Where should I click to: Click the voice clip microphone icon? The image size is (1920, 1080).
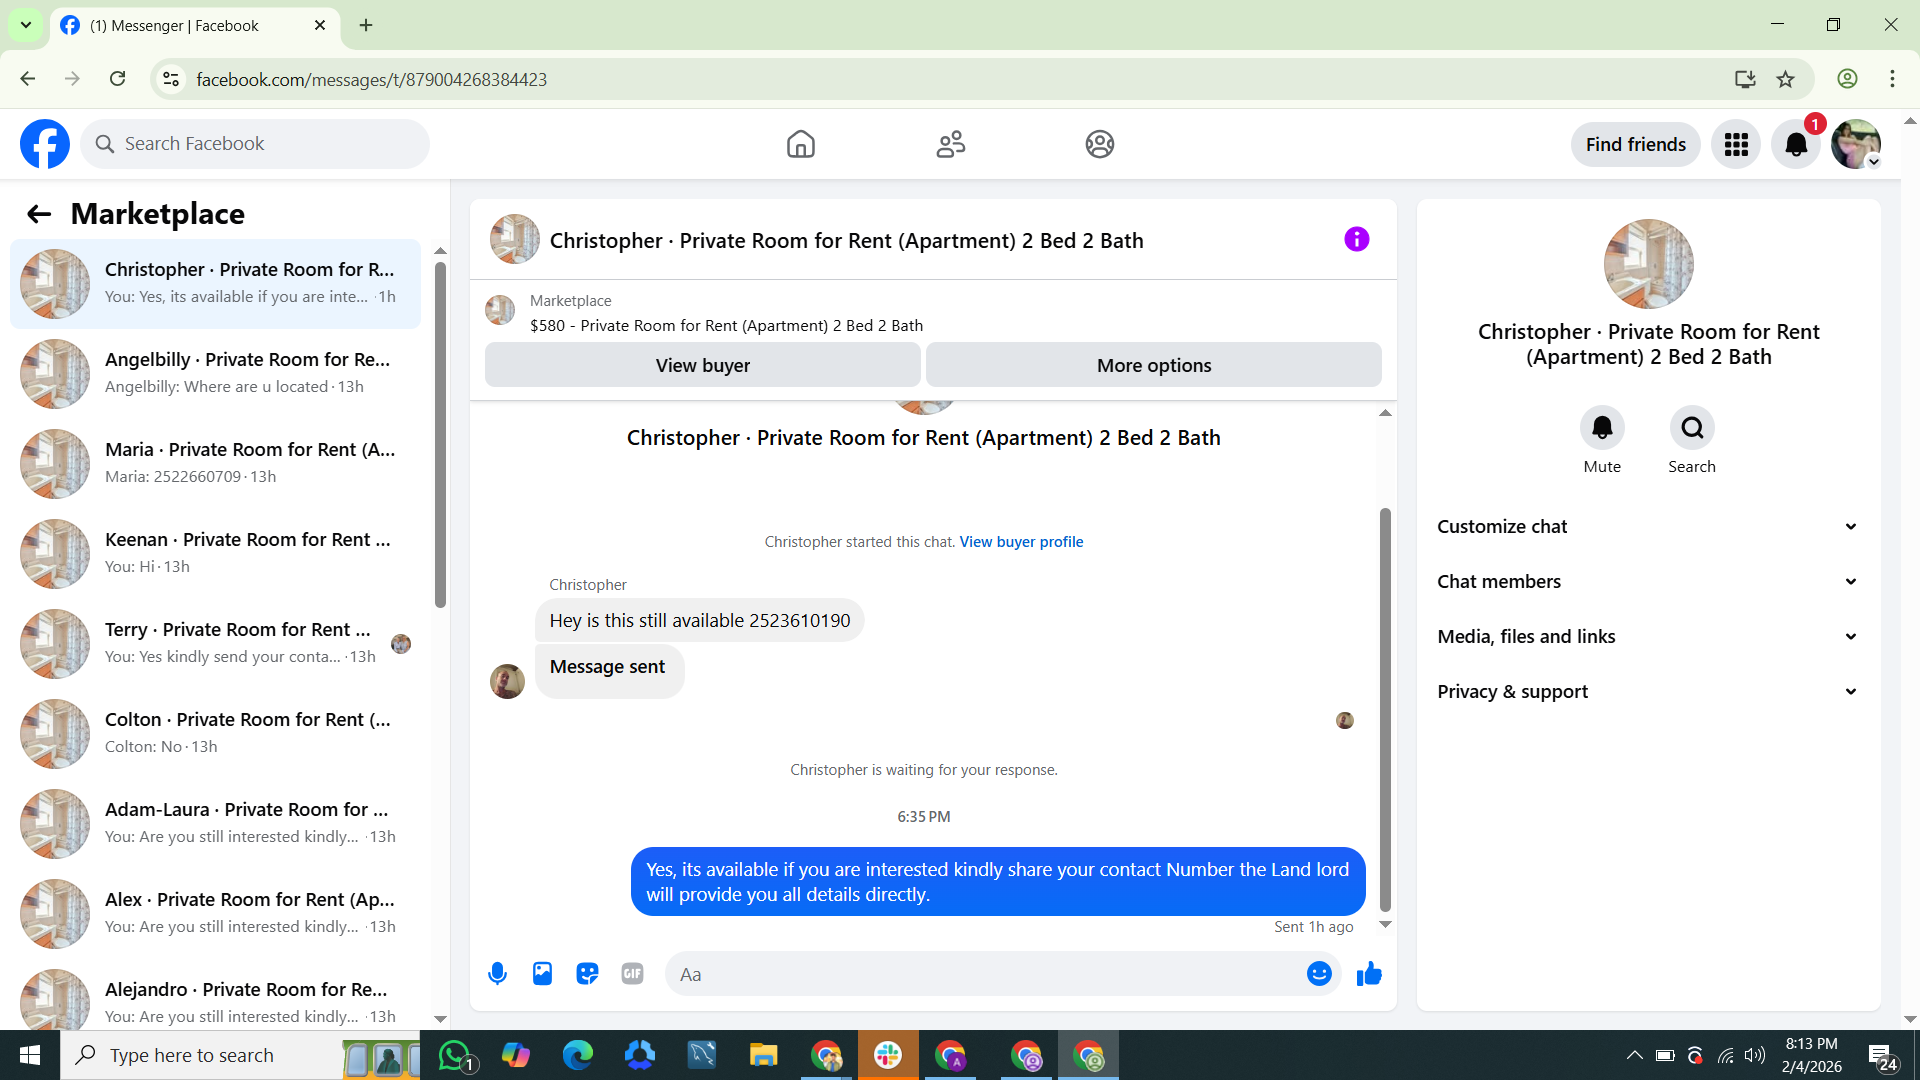[497, 973]
